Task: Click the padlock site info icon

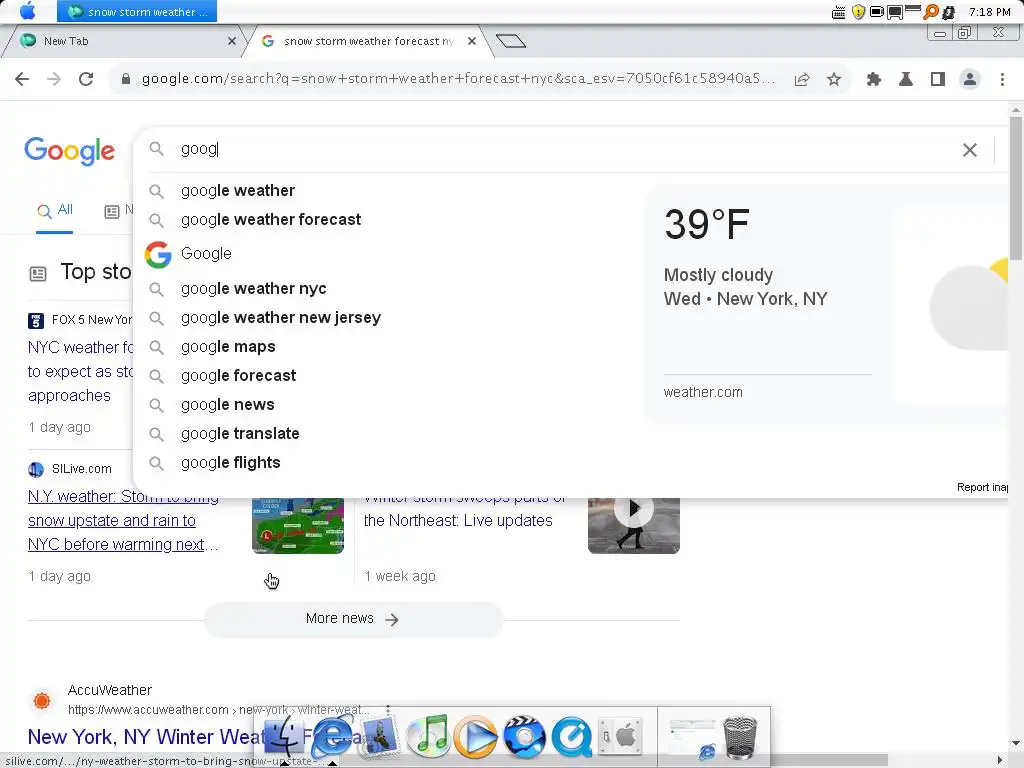Action: tap(126, 79)
